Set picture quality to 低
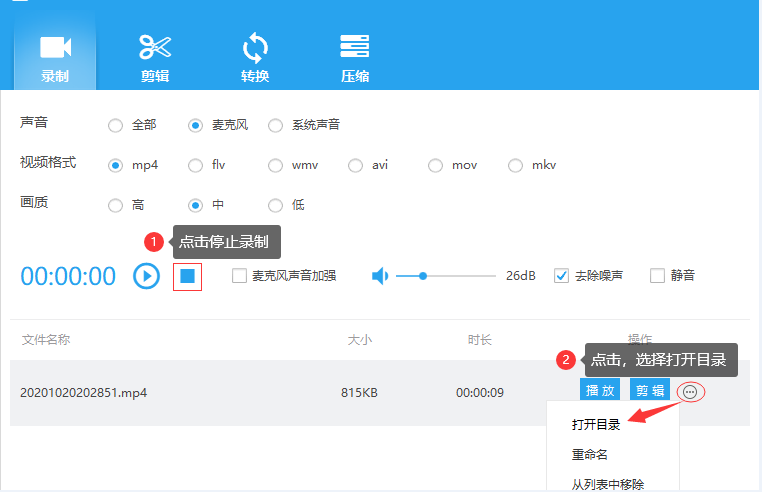 pyautogui.click(x=276, y=206)
